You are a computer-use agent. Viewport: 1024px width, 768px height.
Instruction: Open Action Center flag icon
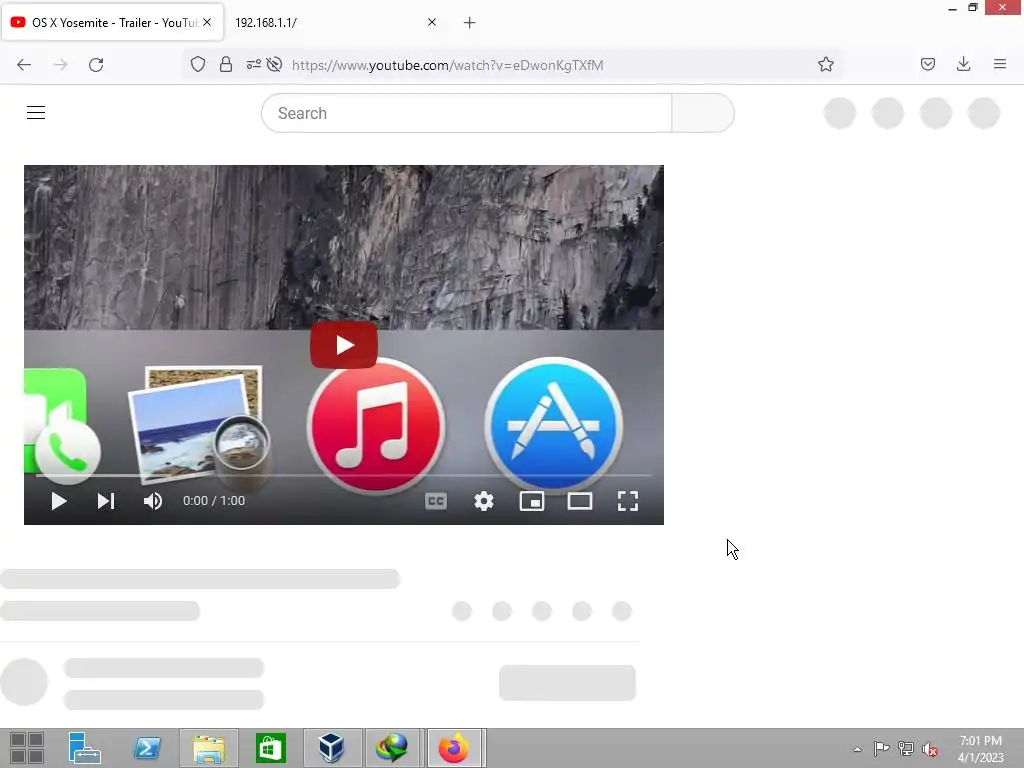pyautogui.click(x=881, y=748)
